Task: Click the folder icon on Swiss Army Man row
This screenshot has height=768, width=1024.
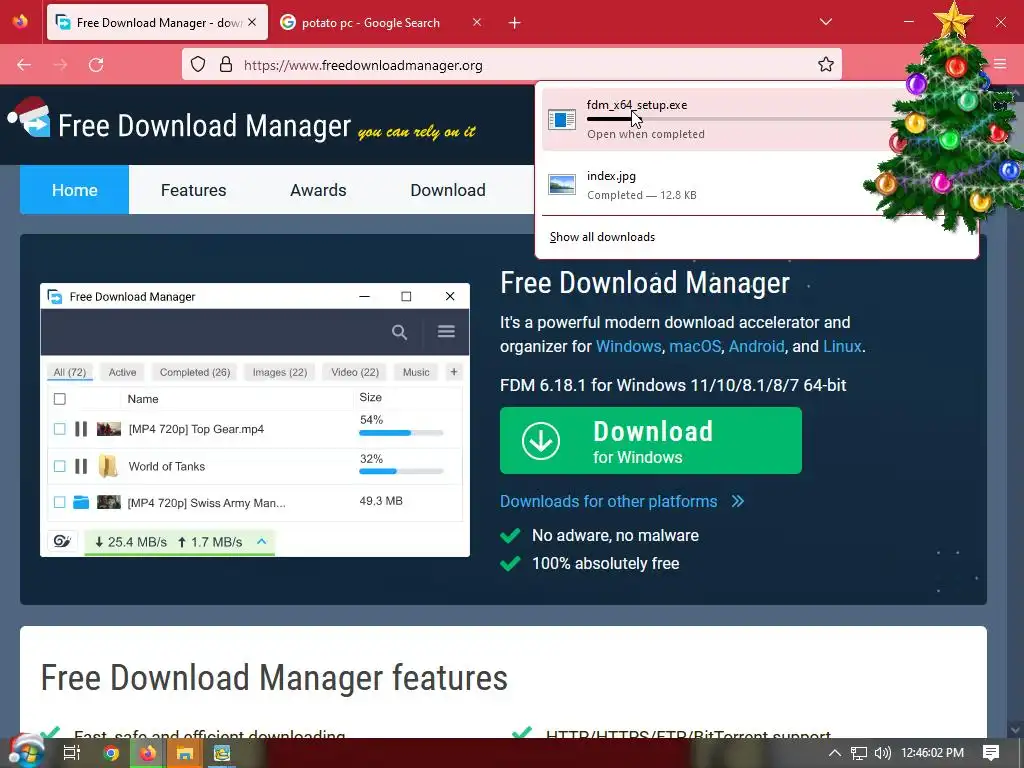Action: click(81, 502)
